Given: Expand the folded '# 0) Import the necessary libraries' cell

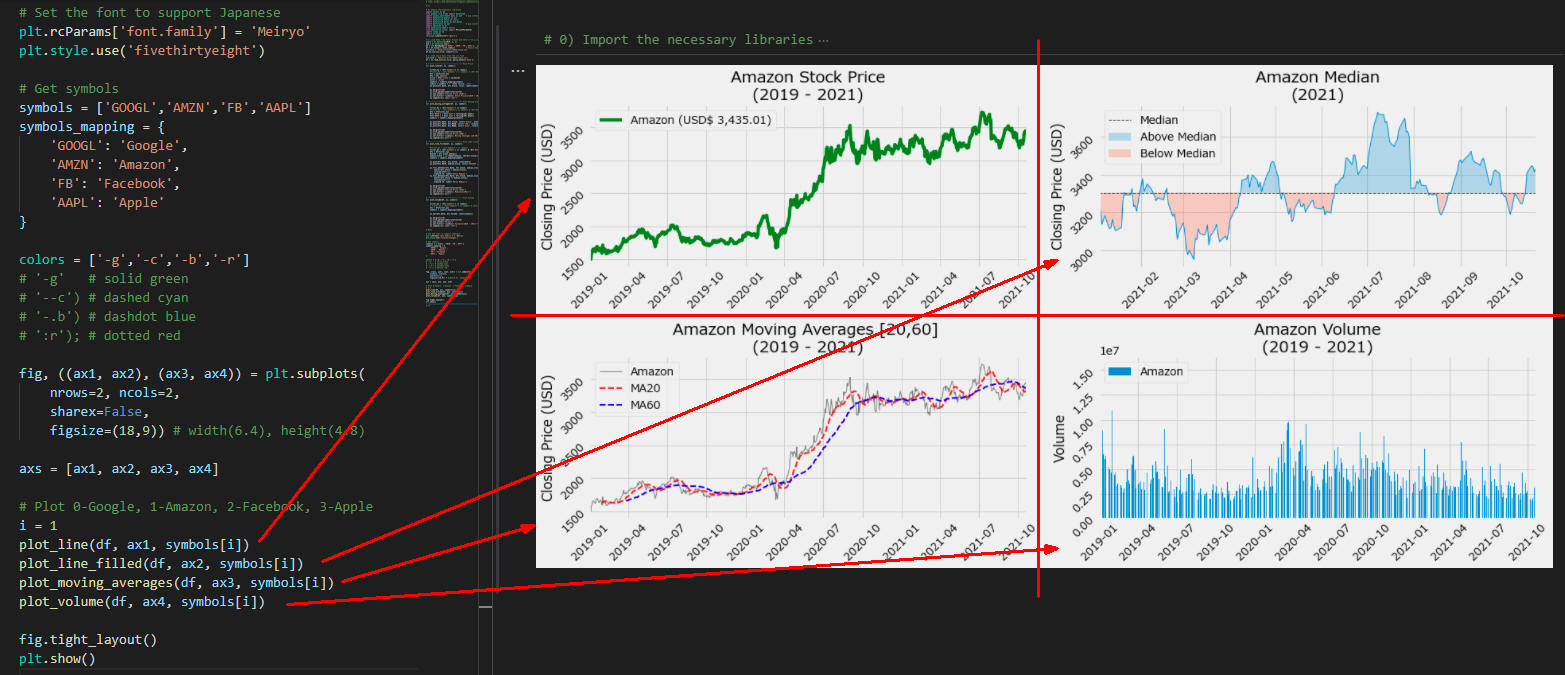Looking at the screenshot, I should pyautogui.click(x=686, y=40).
